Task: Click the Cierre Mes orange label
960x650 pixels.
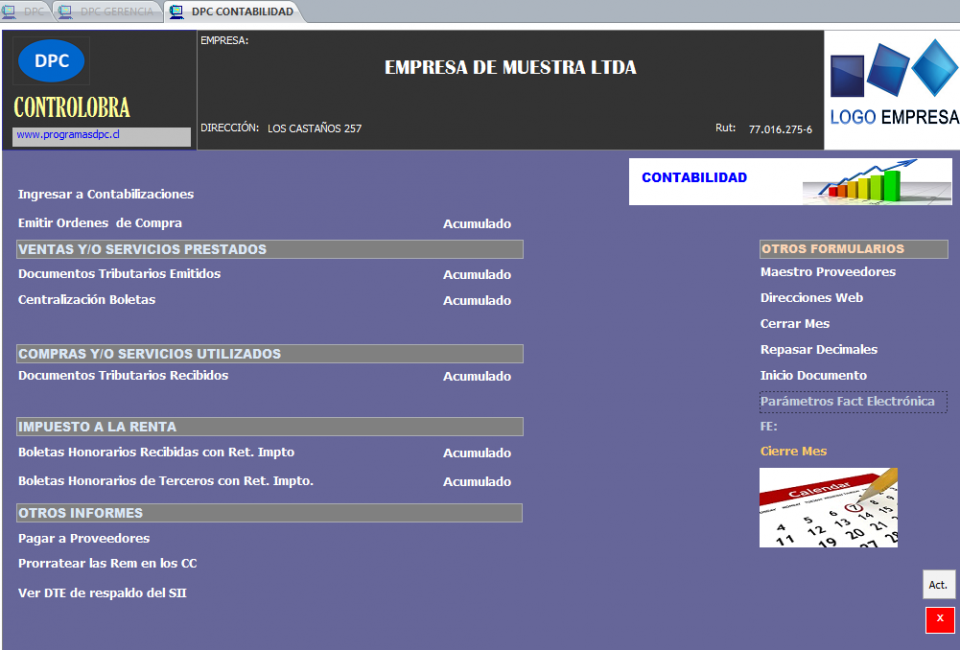Action: pyautogui.click(x=793, y=451)
